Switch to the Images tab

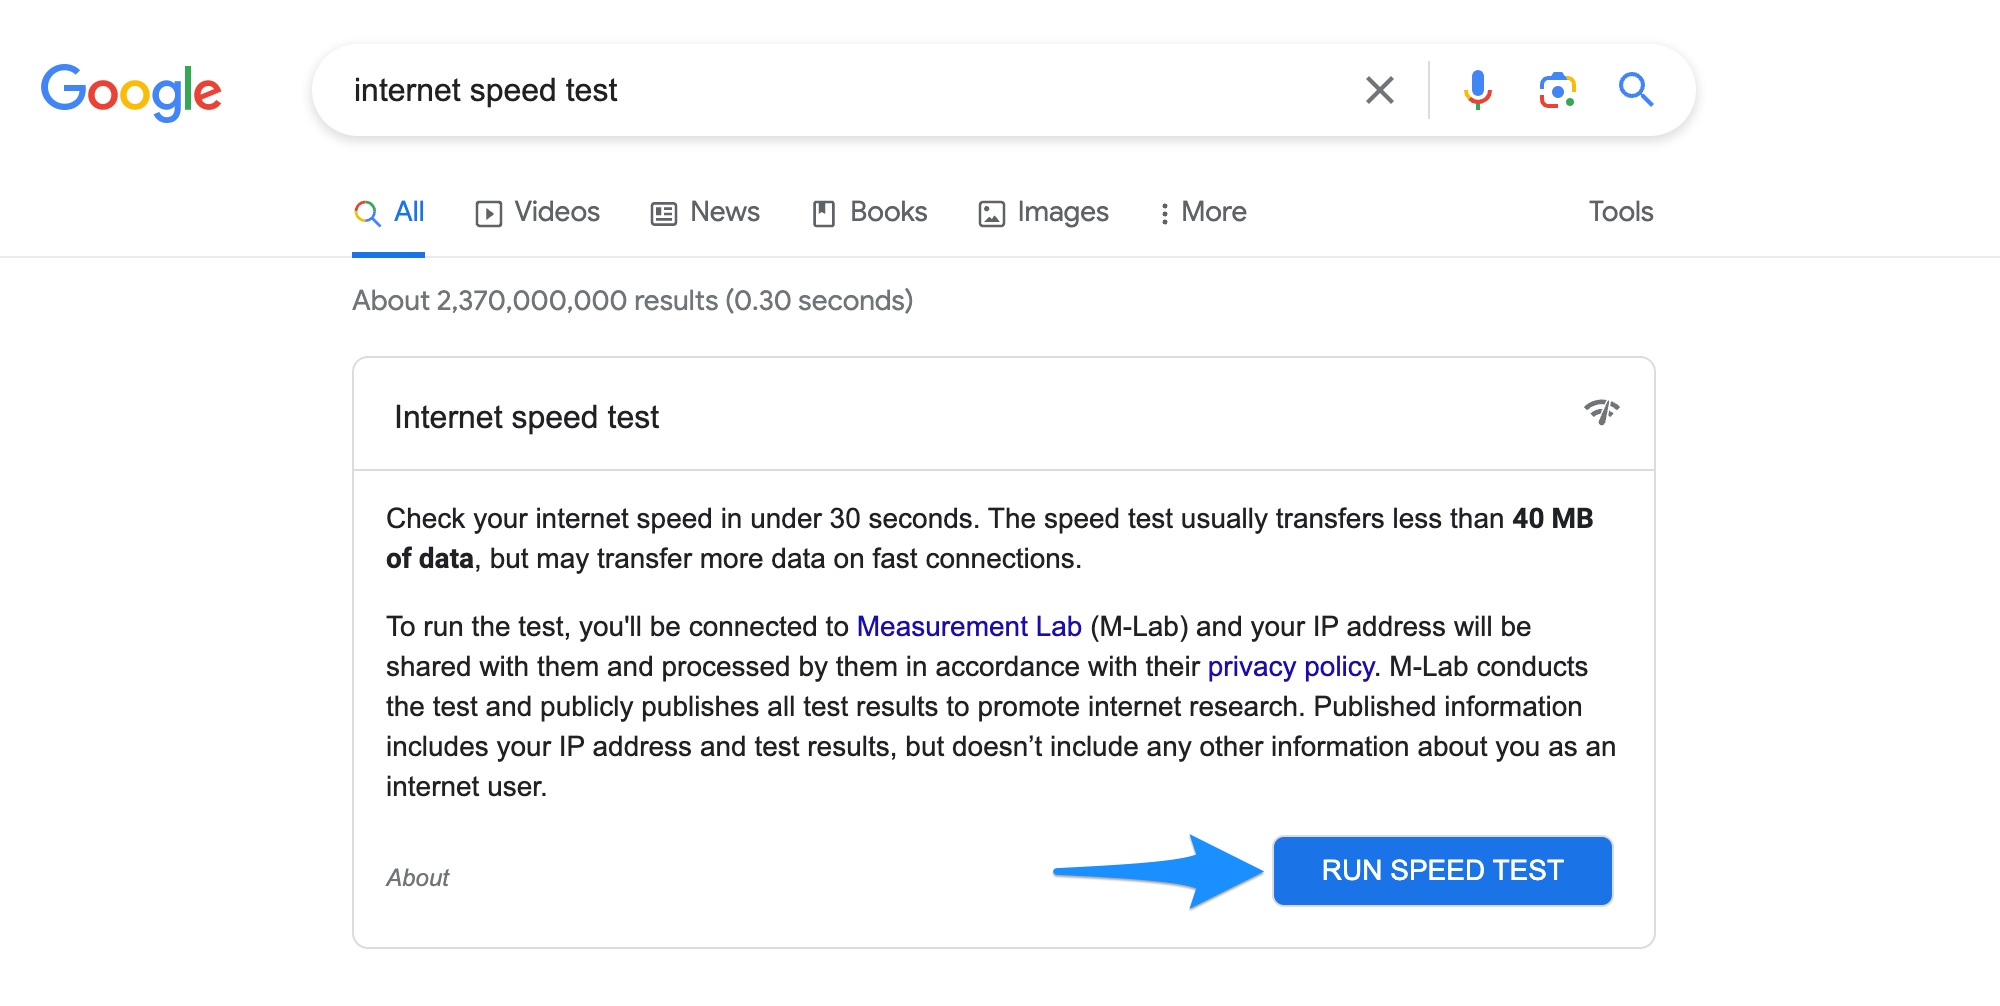[x=1062, y=212]
